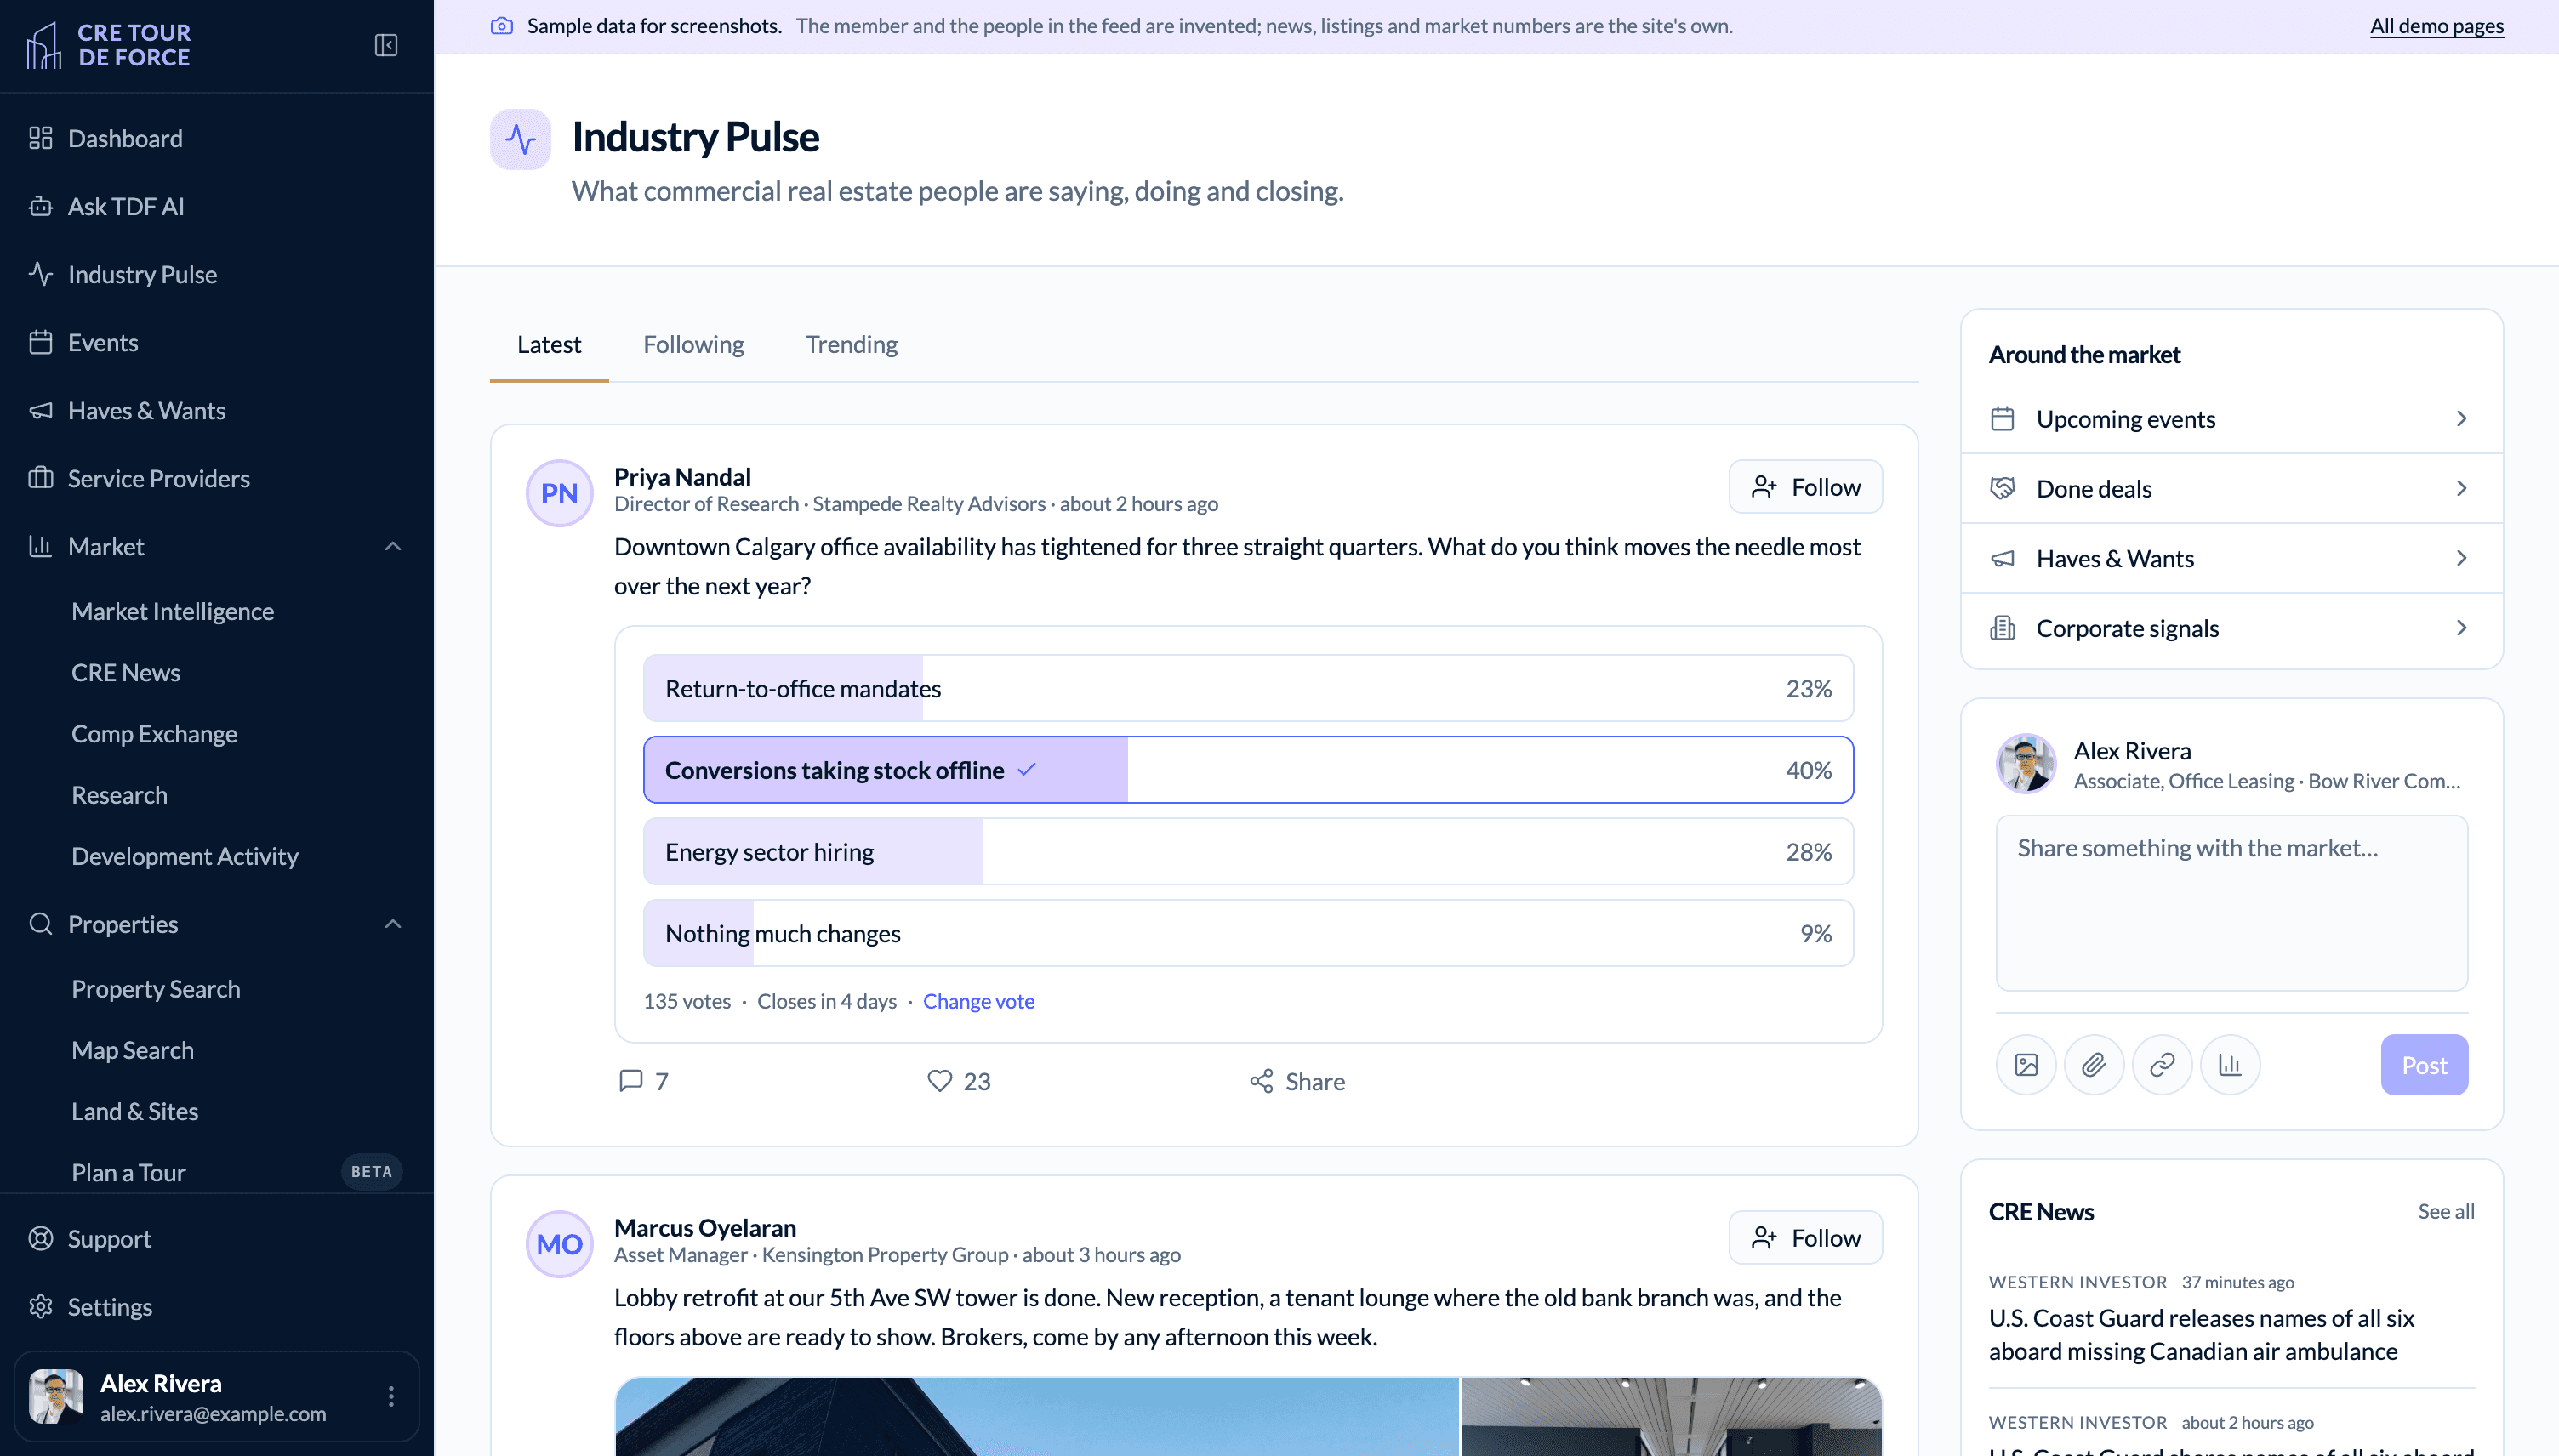2559x1456 pixels.
Task: Go to Dashboard in the sidebar
Action: [217, 138]
